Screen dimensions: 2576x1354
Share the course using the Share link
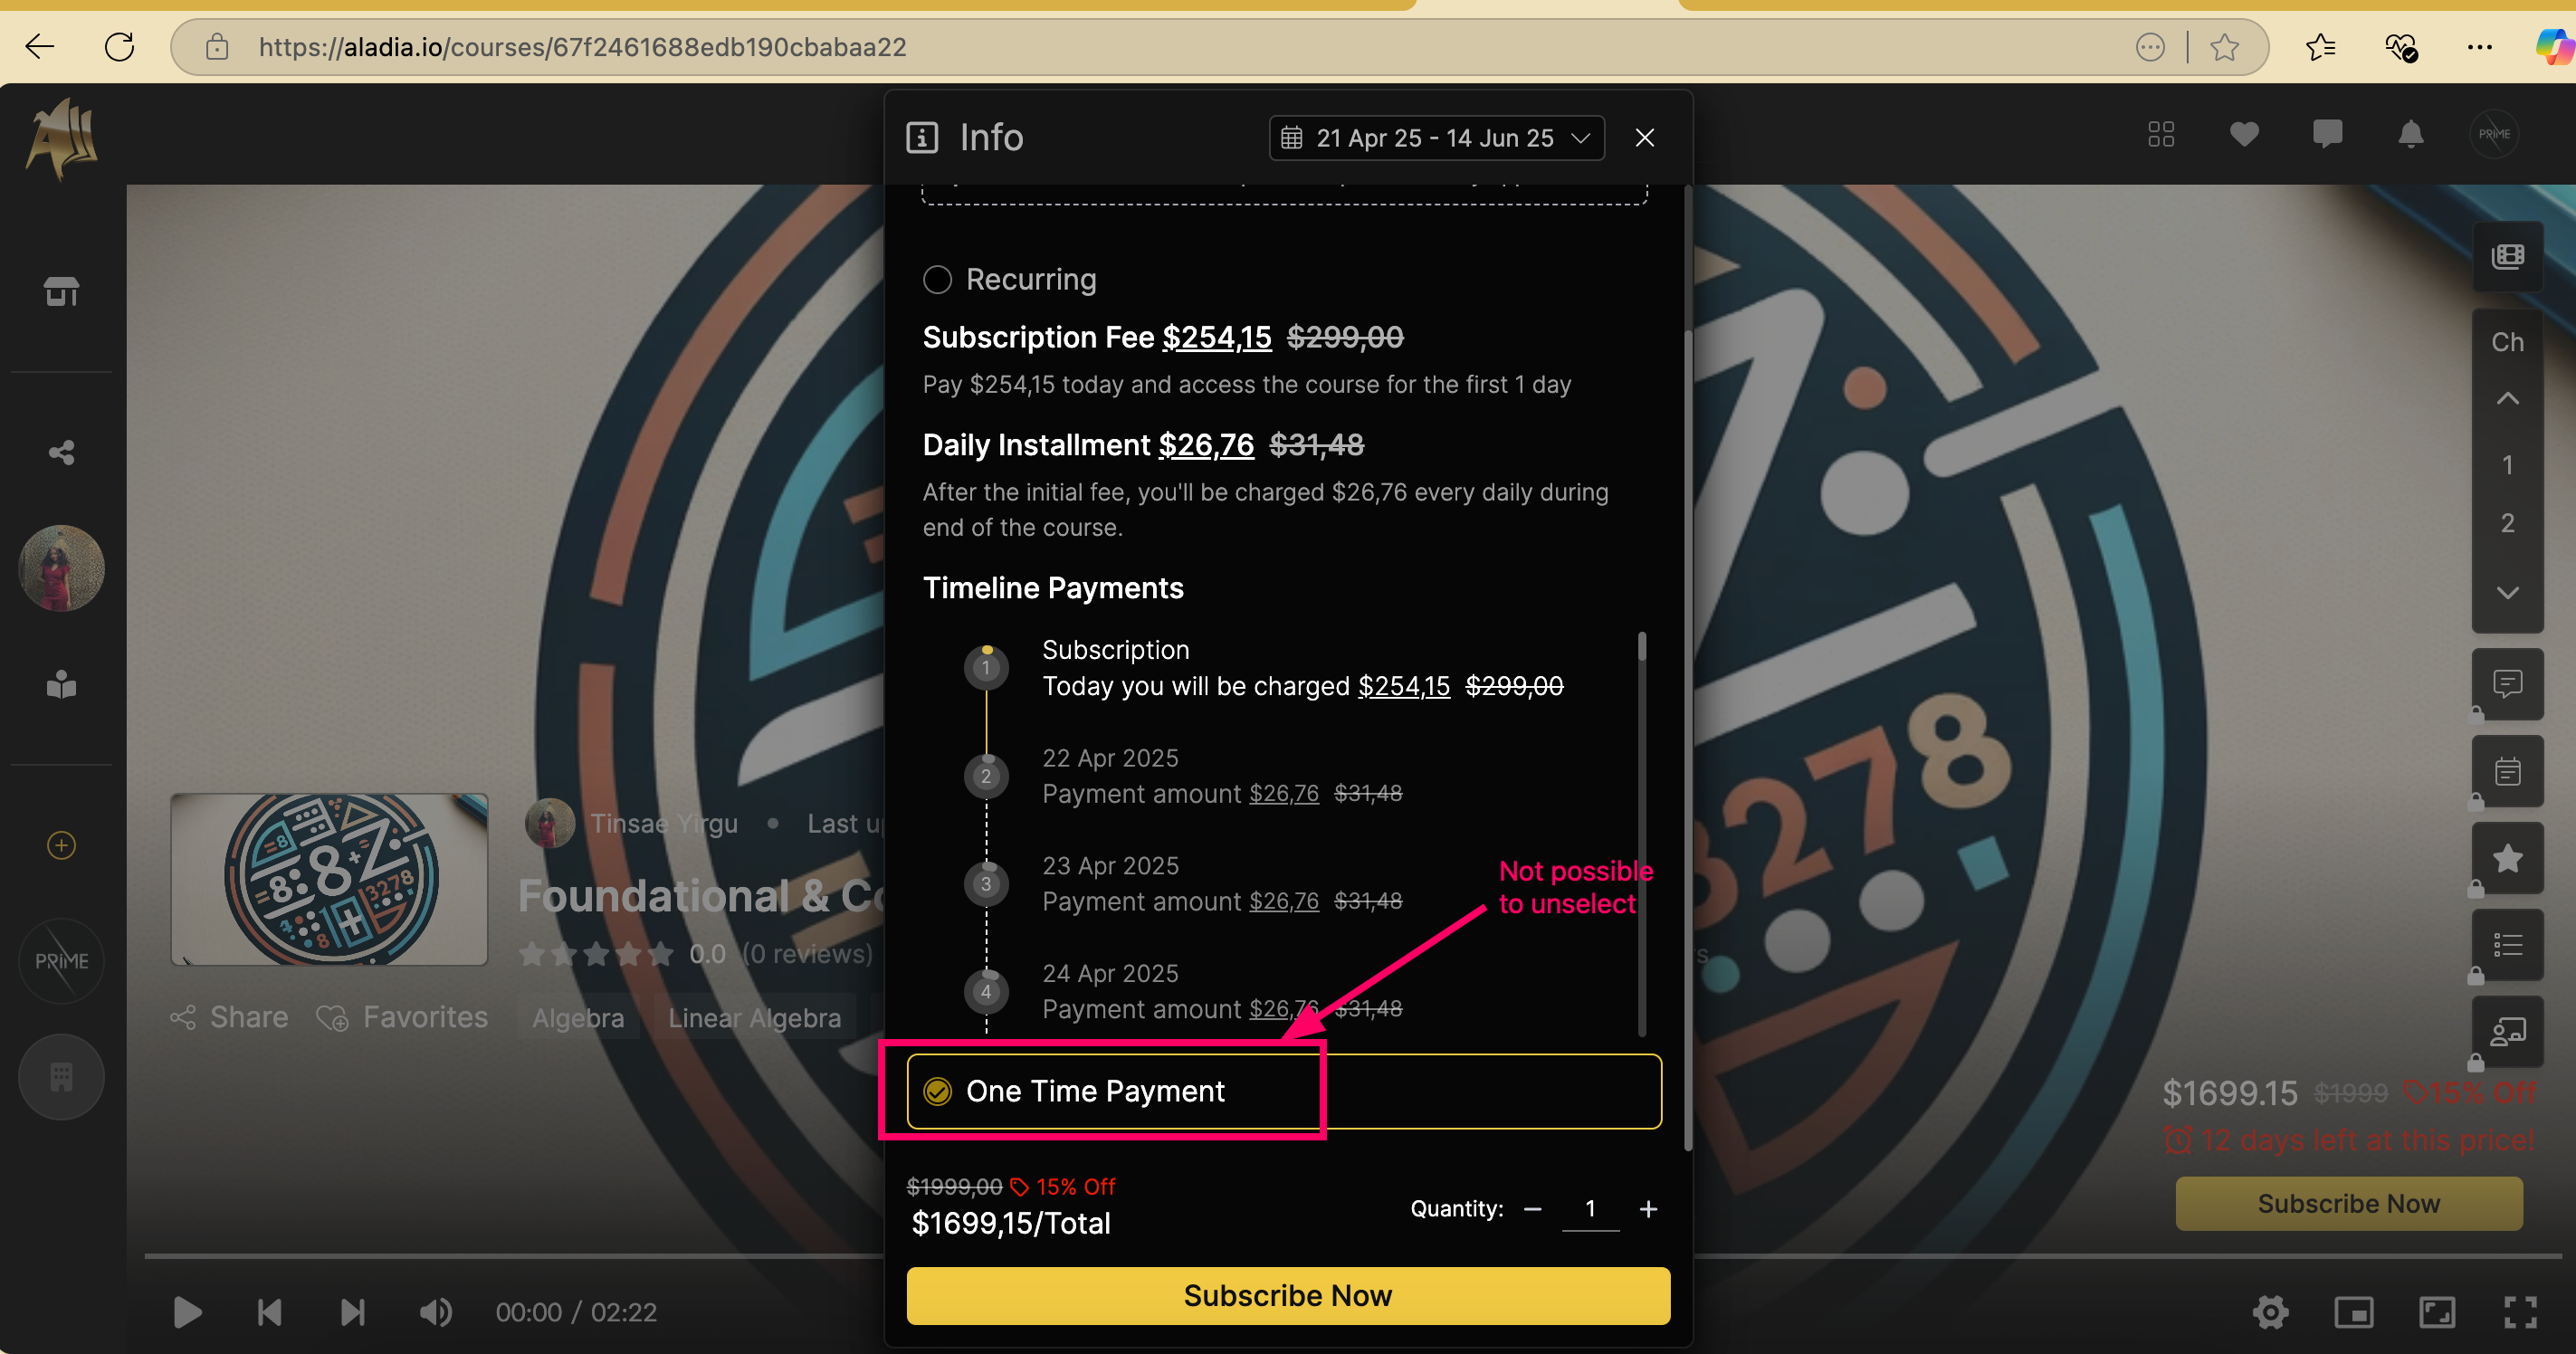click(x=230, y=1018)
